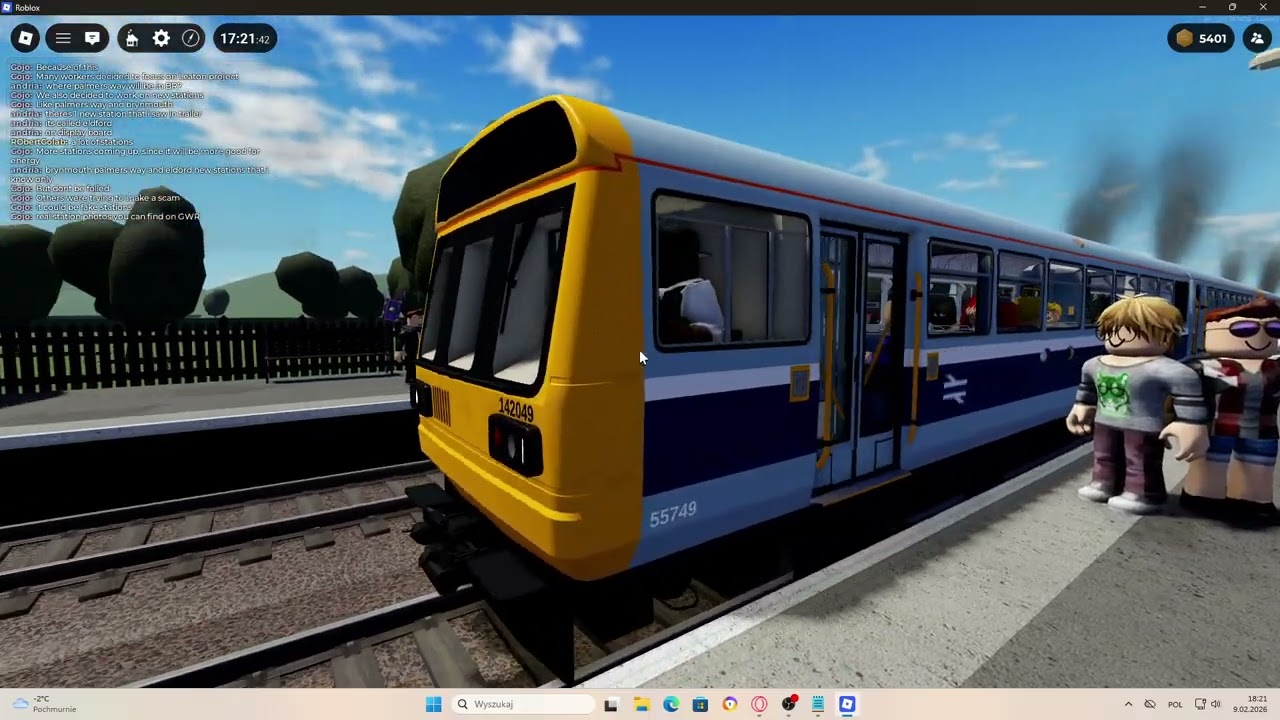Click the OBS taskbar icon with red dot

789,704
